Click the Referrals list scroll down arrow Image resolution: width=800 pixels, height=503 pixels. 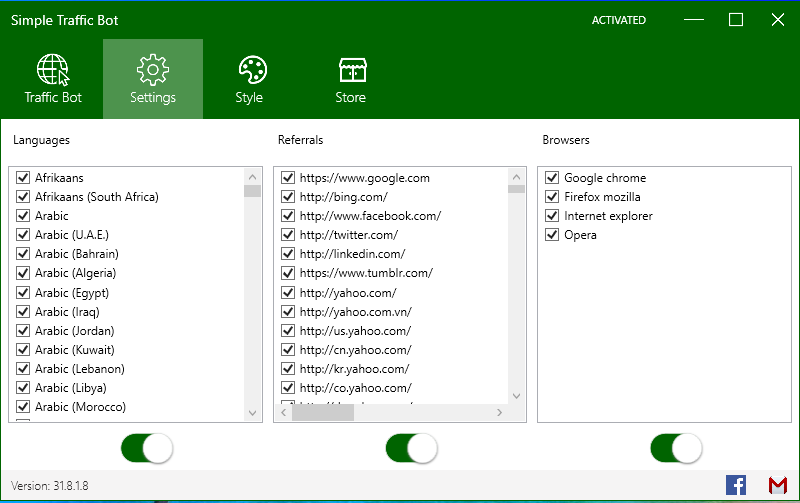click(516, 396)
